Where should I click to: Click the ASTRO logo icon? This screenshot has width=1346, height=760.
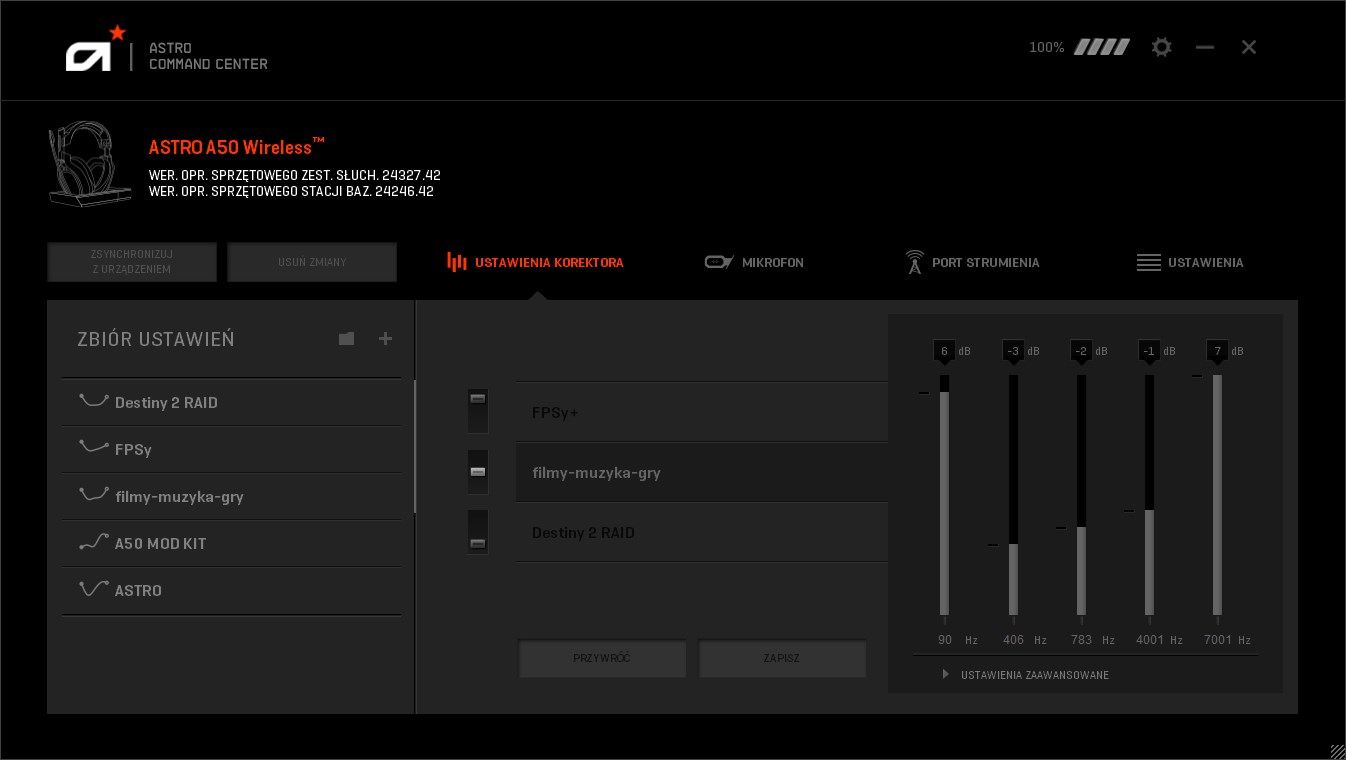(x=95, y=50)
